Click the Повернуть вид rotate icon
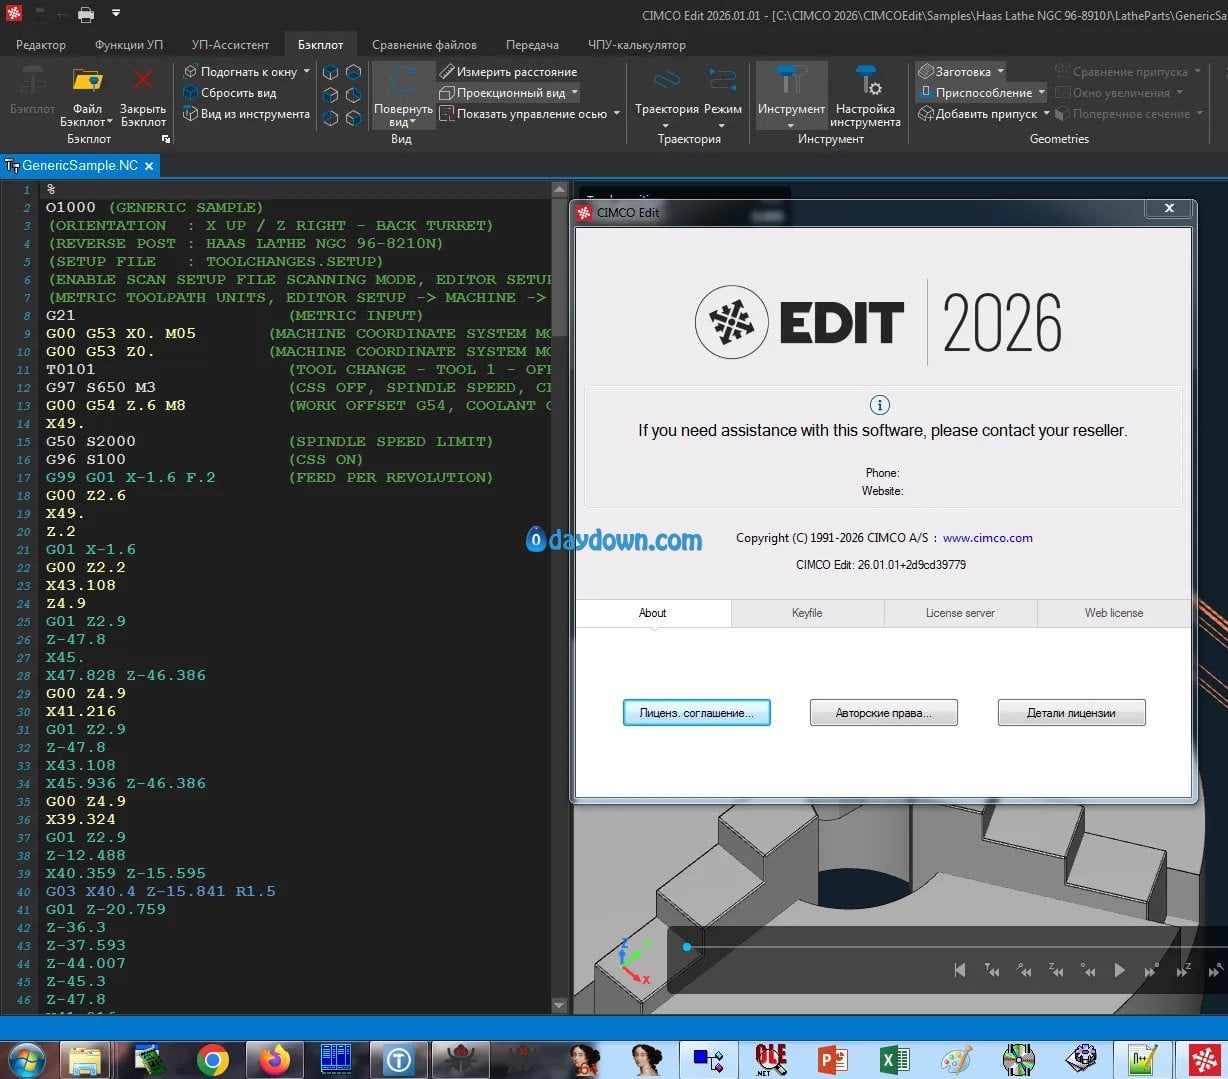1228x1079 pixels. tap(403, 82)
